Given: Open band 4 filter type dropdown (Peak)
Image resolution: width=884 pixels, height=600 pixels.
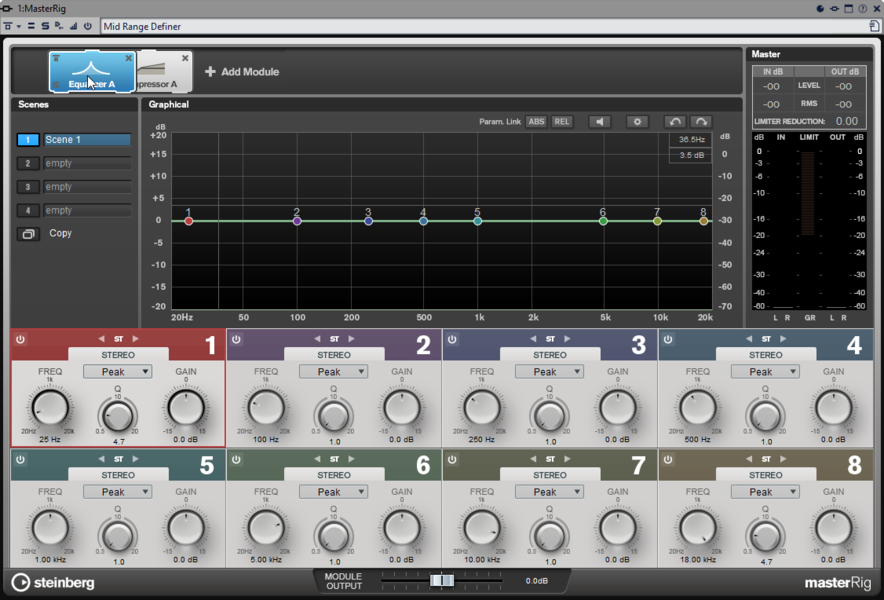Looking at the screenshot, I should pyautogui.click(x=765, y=372).
